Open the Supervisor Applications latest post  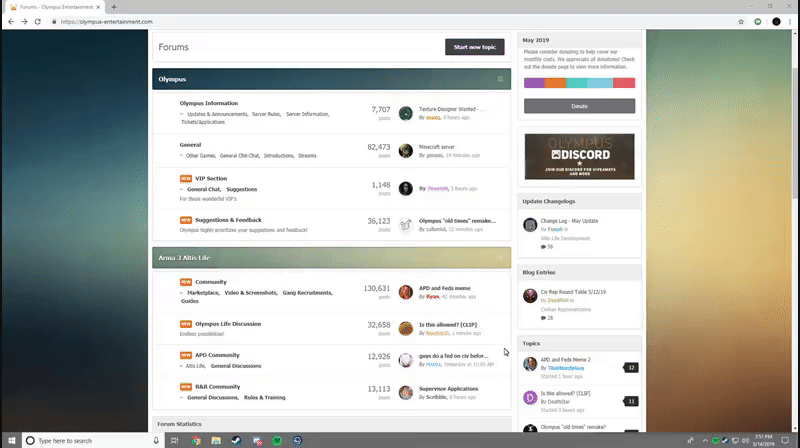[x=448, y=389]
